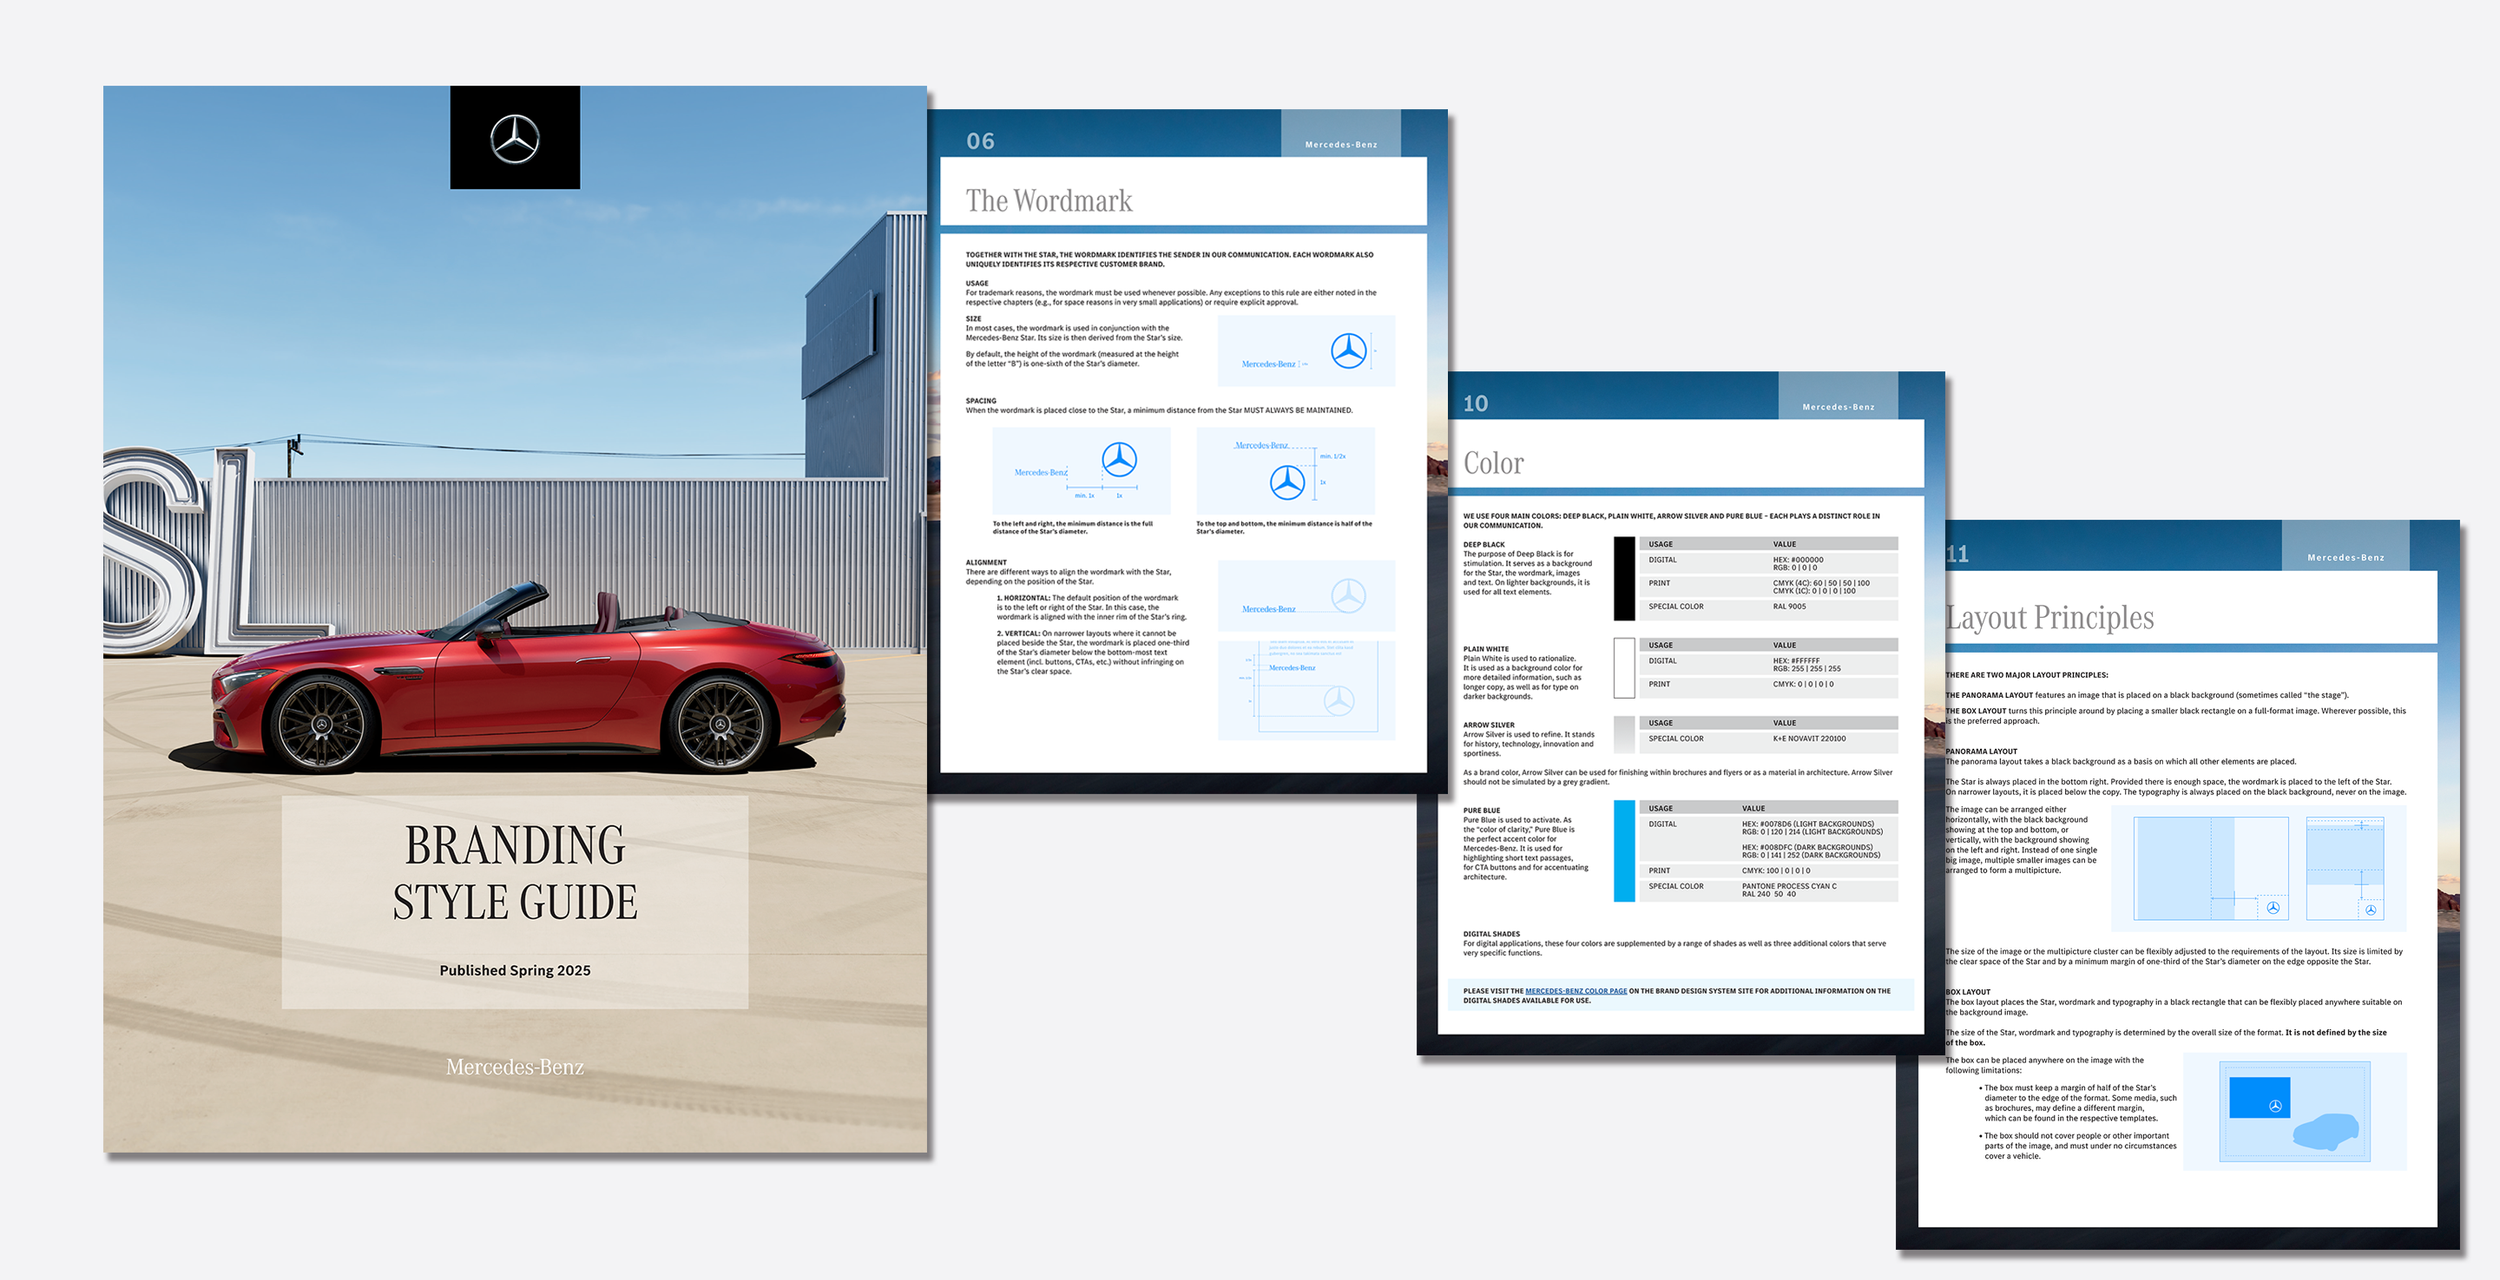The height and width of the screenshot is (1280, 2500).
Task: Click the ALIGNMENT section heading
Action: [x=986, y=562]
